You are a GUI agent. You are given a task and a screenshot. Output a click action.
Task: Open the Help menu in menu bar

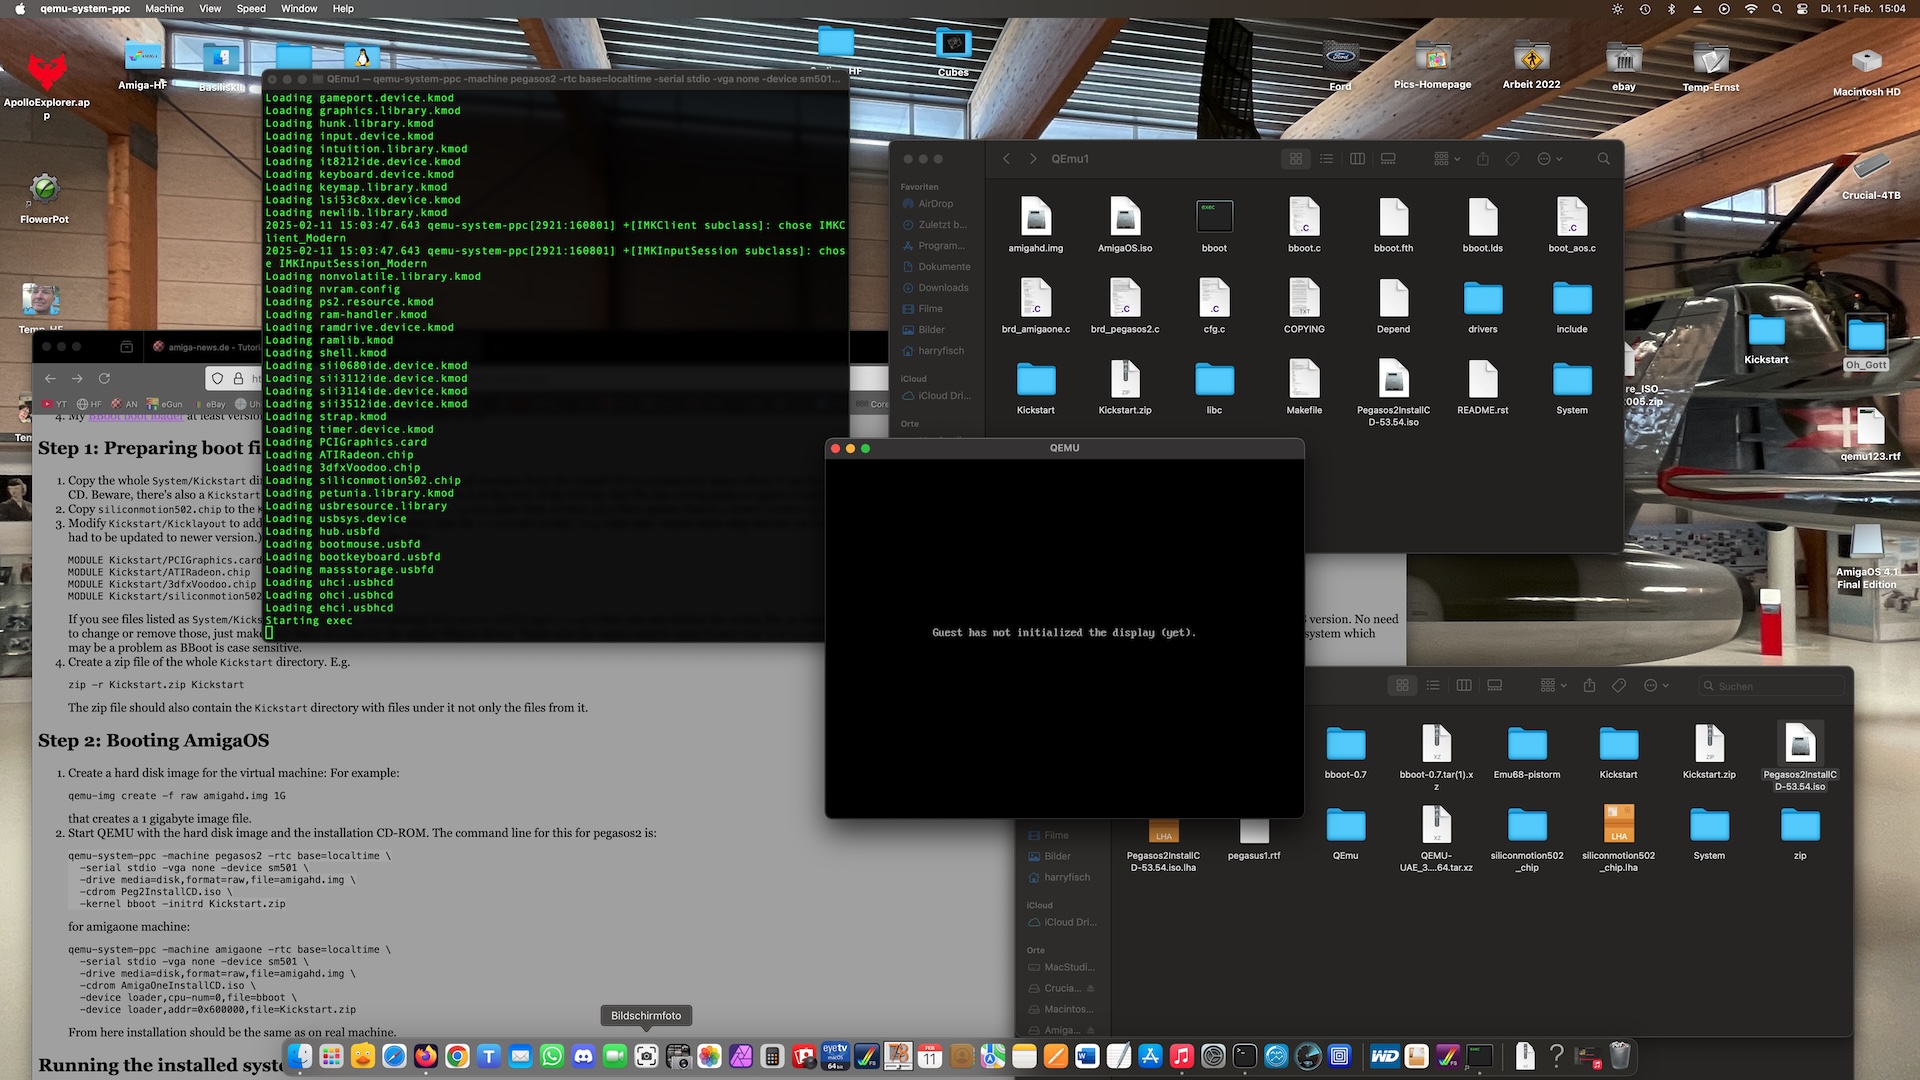tap(343, 8)
